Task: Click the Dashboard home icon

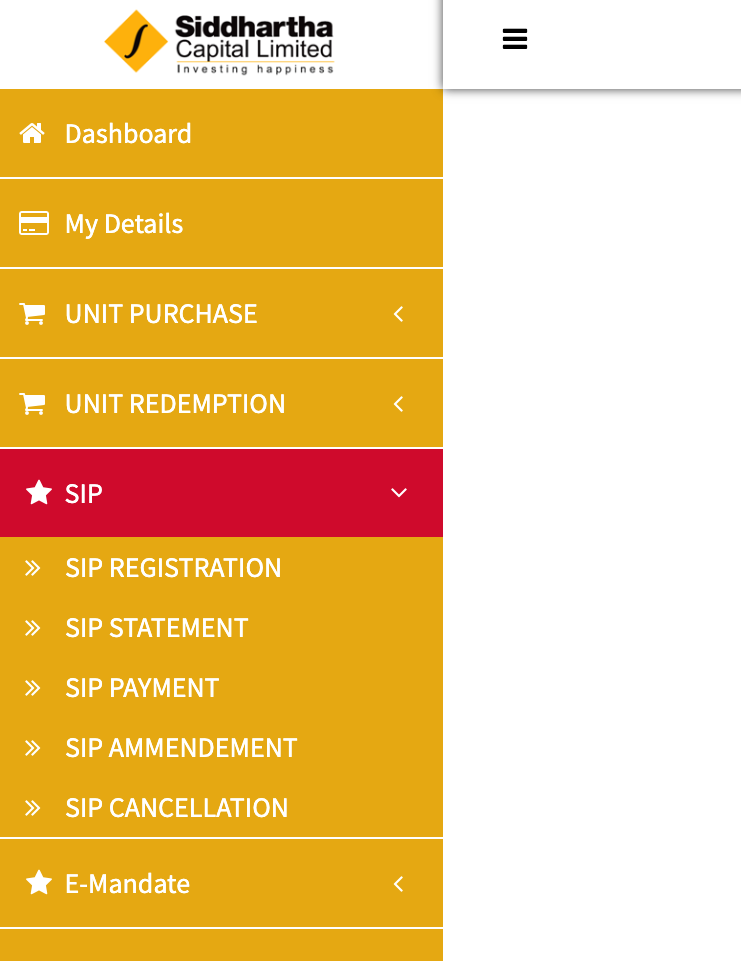Action: 32,133
